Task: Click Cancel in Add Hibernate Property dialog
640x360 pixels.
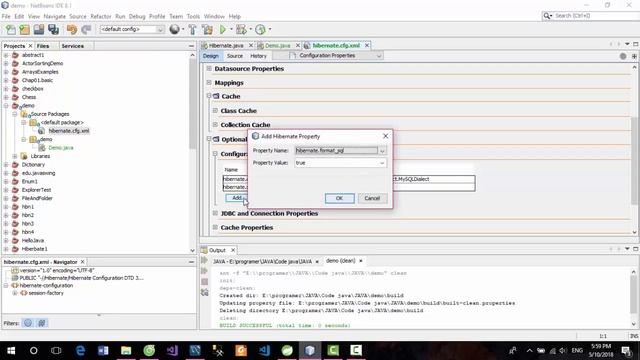Action: pyautogui.click(x=372, y=198)
